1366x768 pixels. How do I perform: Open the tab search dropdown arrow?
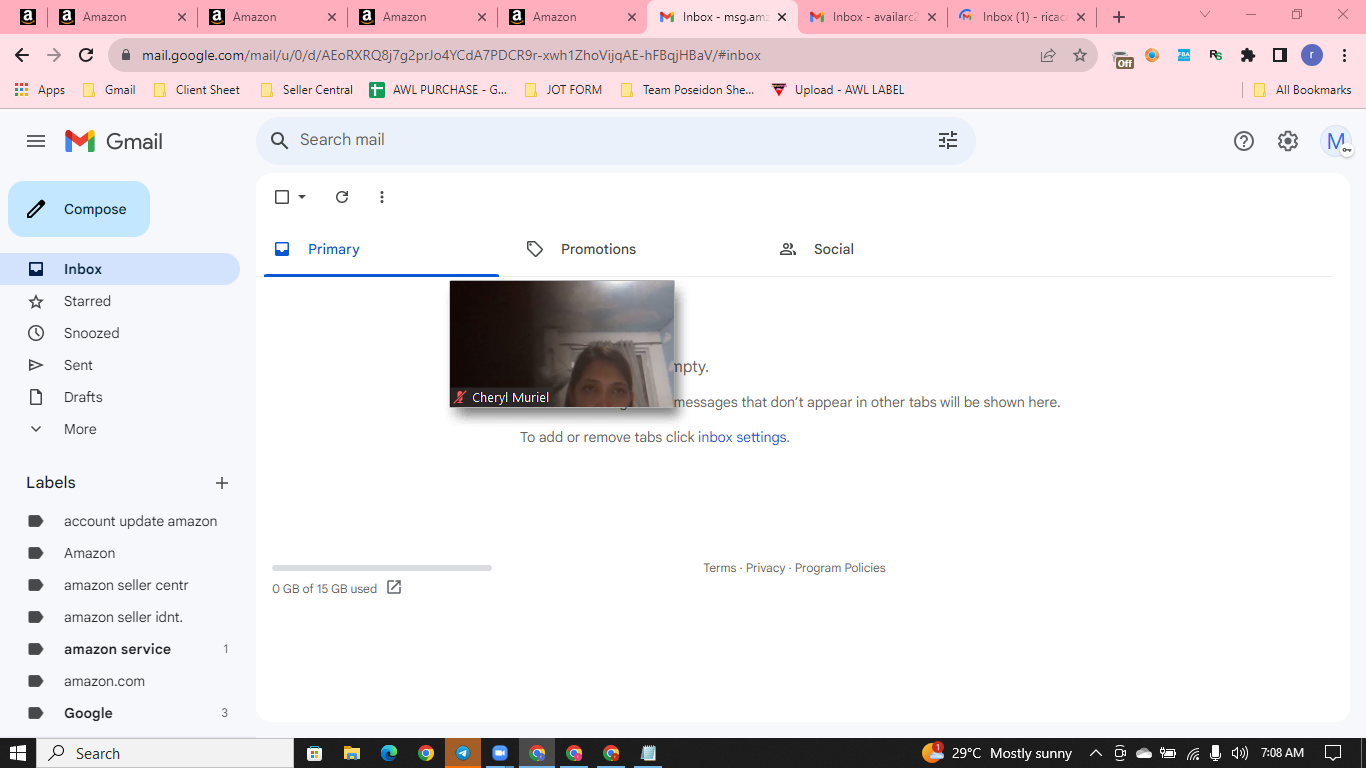point(1204,15)
